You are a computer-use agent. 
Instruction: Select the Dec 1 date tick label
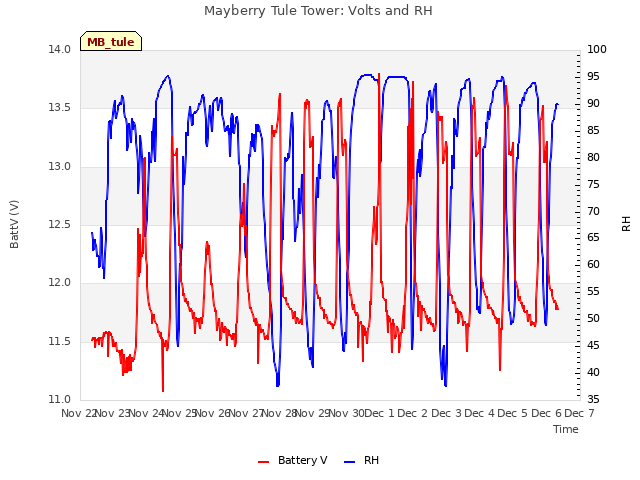pos(380,413)
